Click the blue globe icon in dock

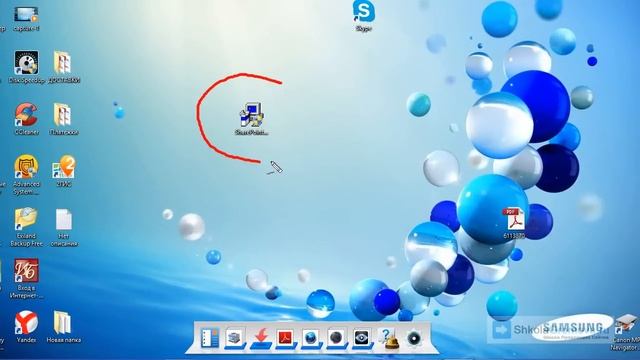click(x=311, y=338)
